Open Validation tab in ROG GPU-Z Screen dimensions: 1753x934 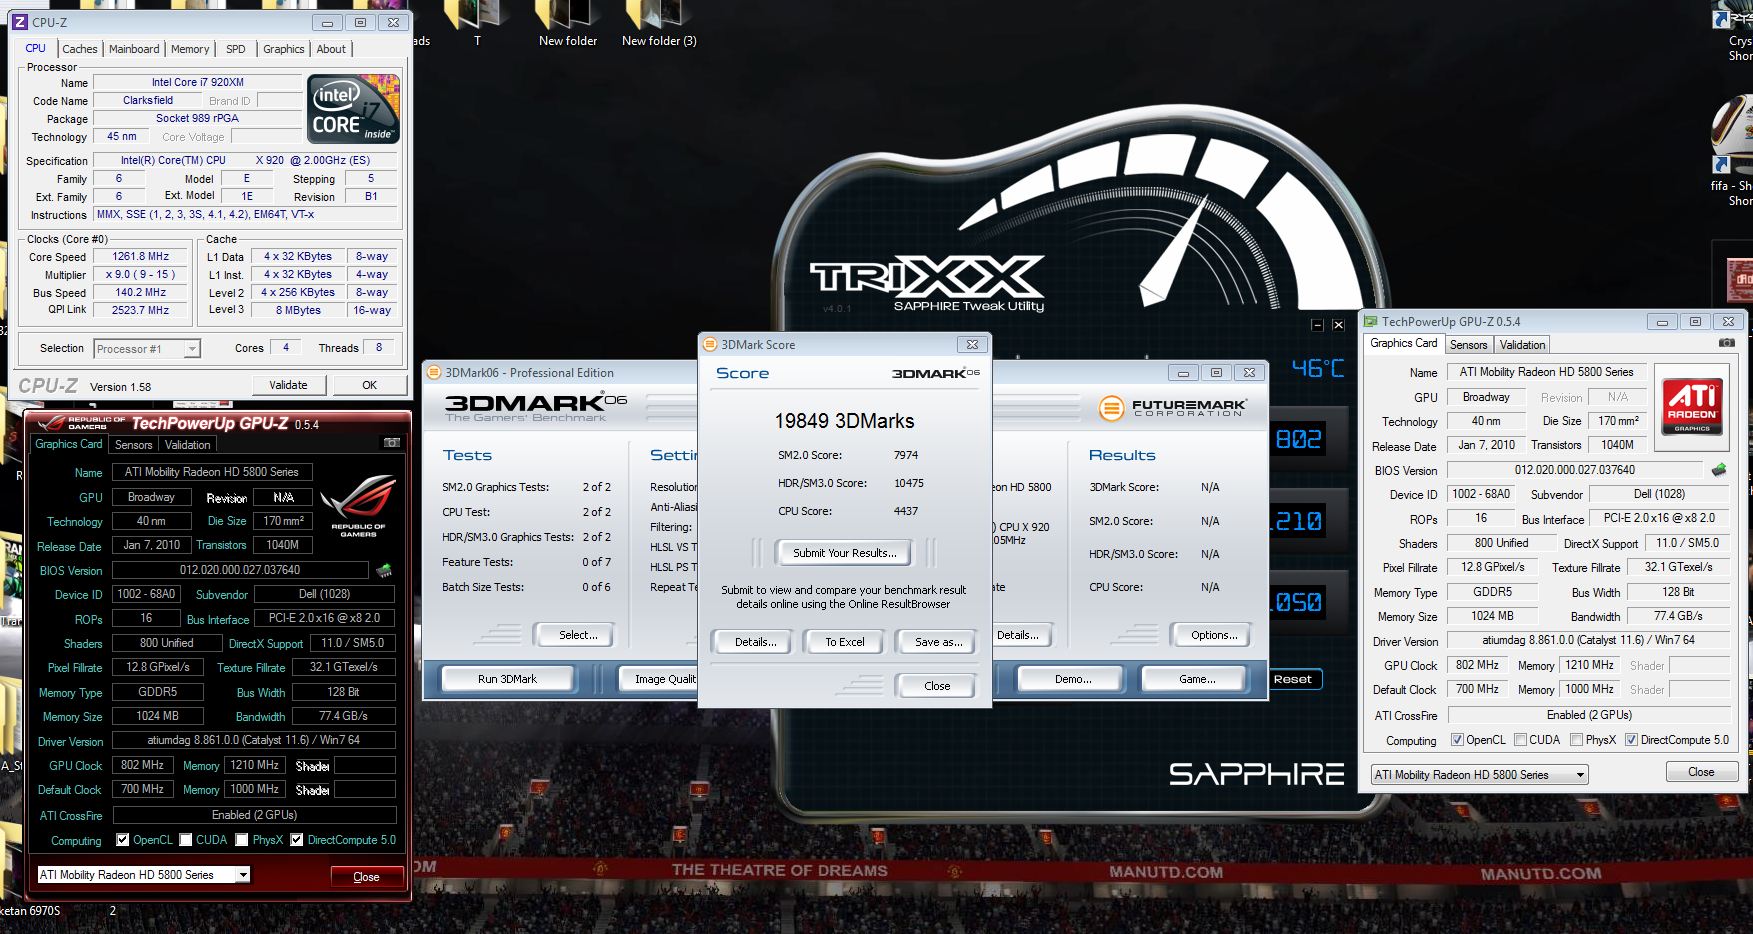coord(188,445)
